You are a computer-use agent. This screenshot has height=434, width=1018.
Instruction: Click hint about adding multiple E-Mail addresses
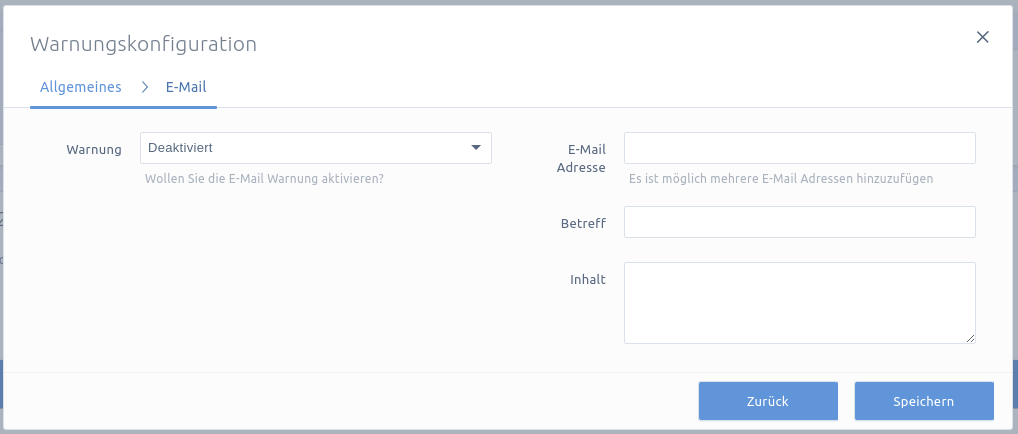(781, 179)
